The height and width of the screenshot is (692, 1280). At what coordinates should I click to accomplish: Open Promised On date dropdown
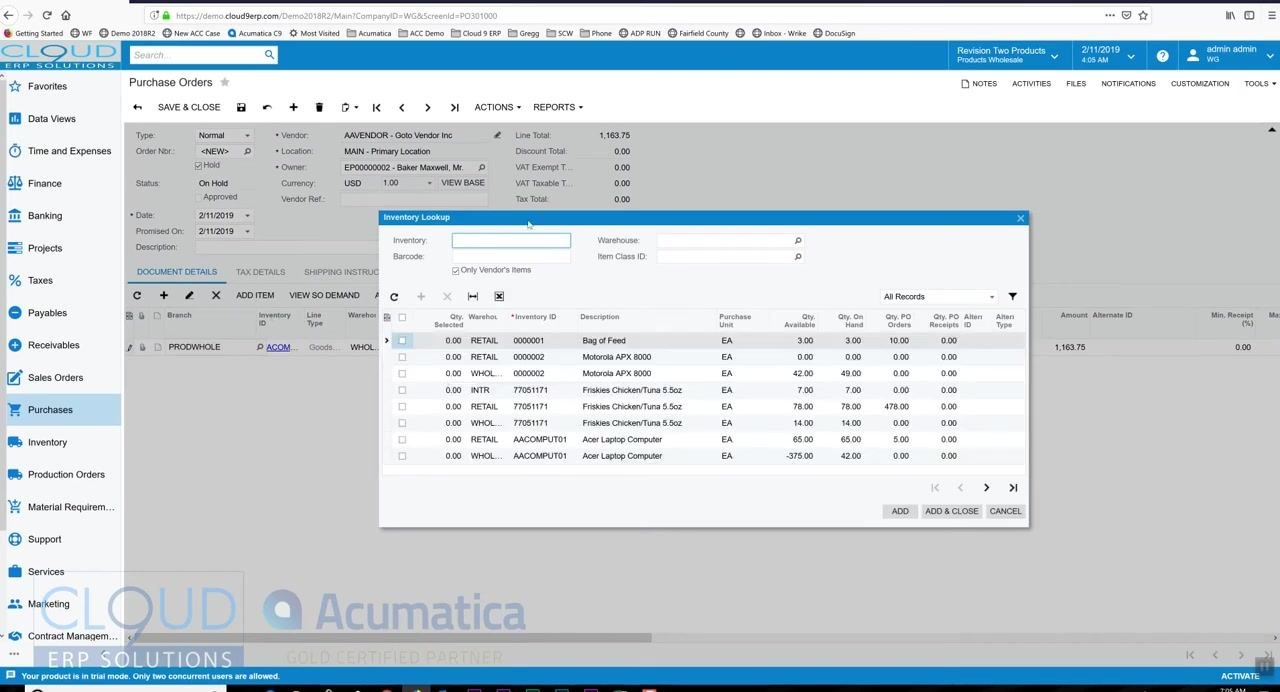coord(247,232)
